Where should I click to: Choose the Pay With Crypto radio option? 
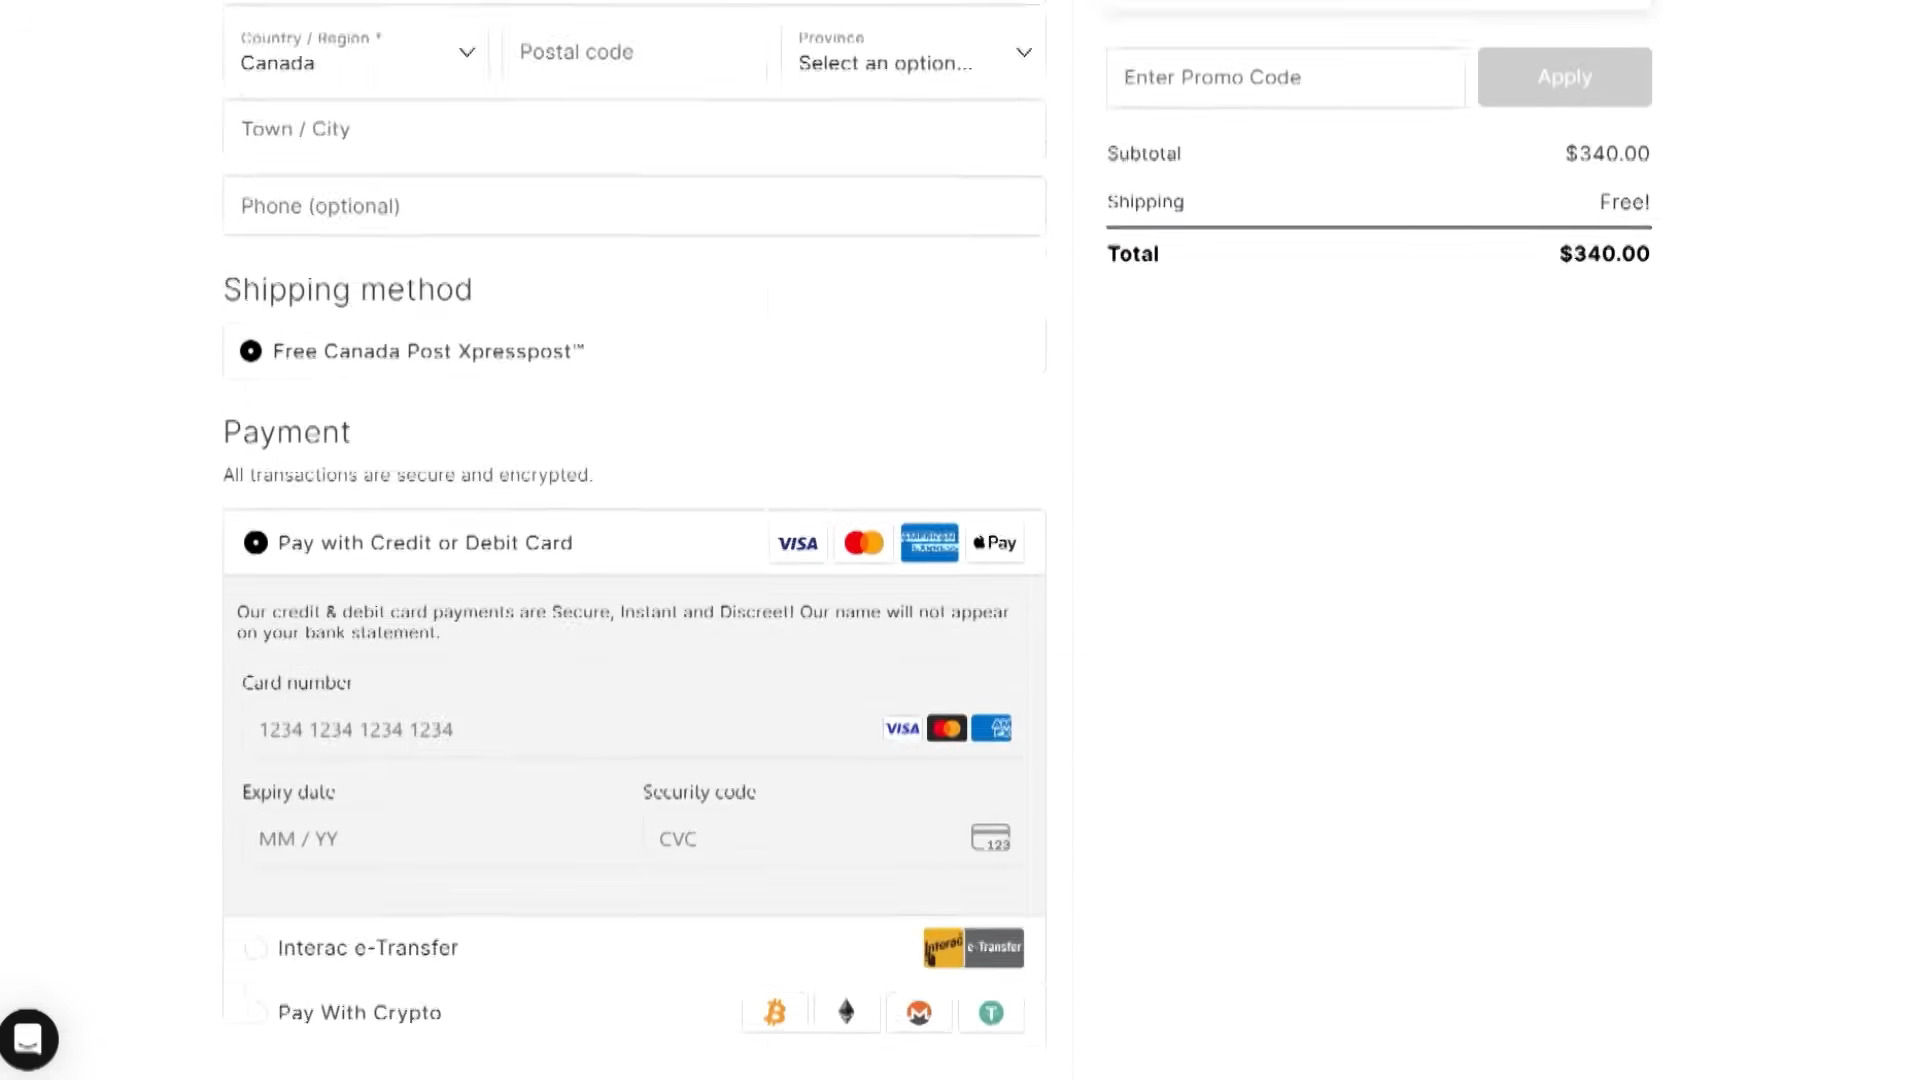coord(256,1013)
